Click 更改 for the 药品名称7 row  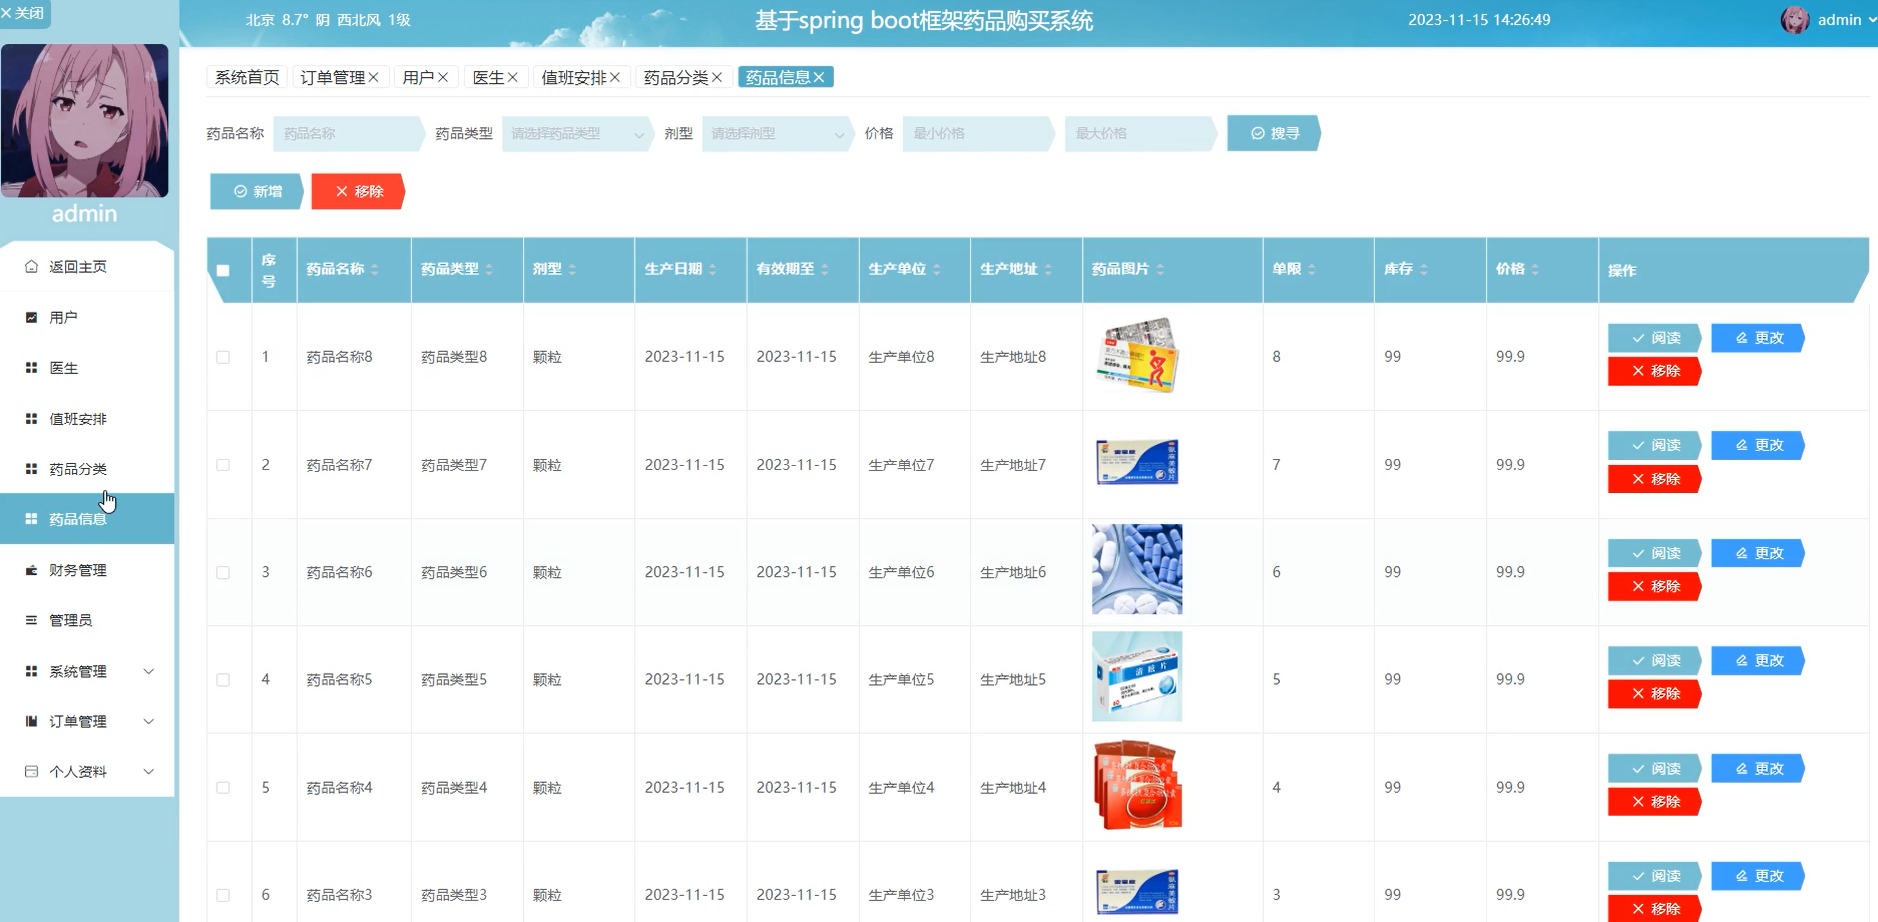pos(1757,446)
